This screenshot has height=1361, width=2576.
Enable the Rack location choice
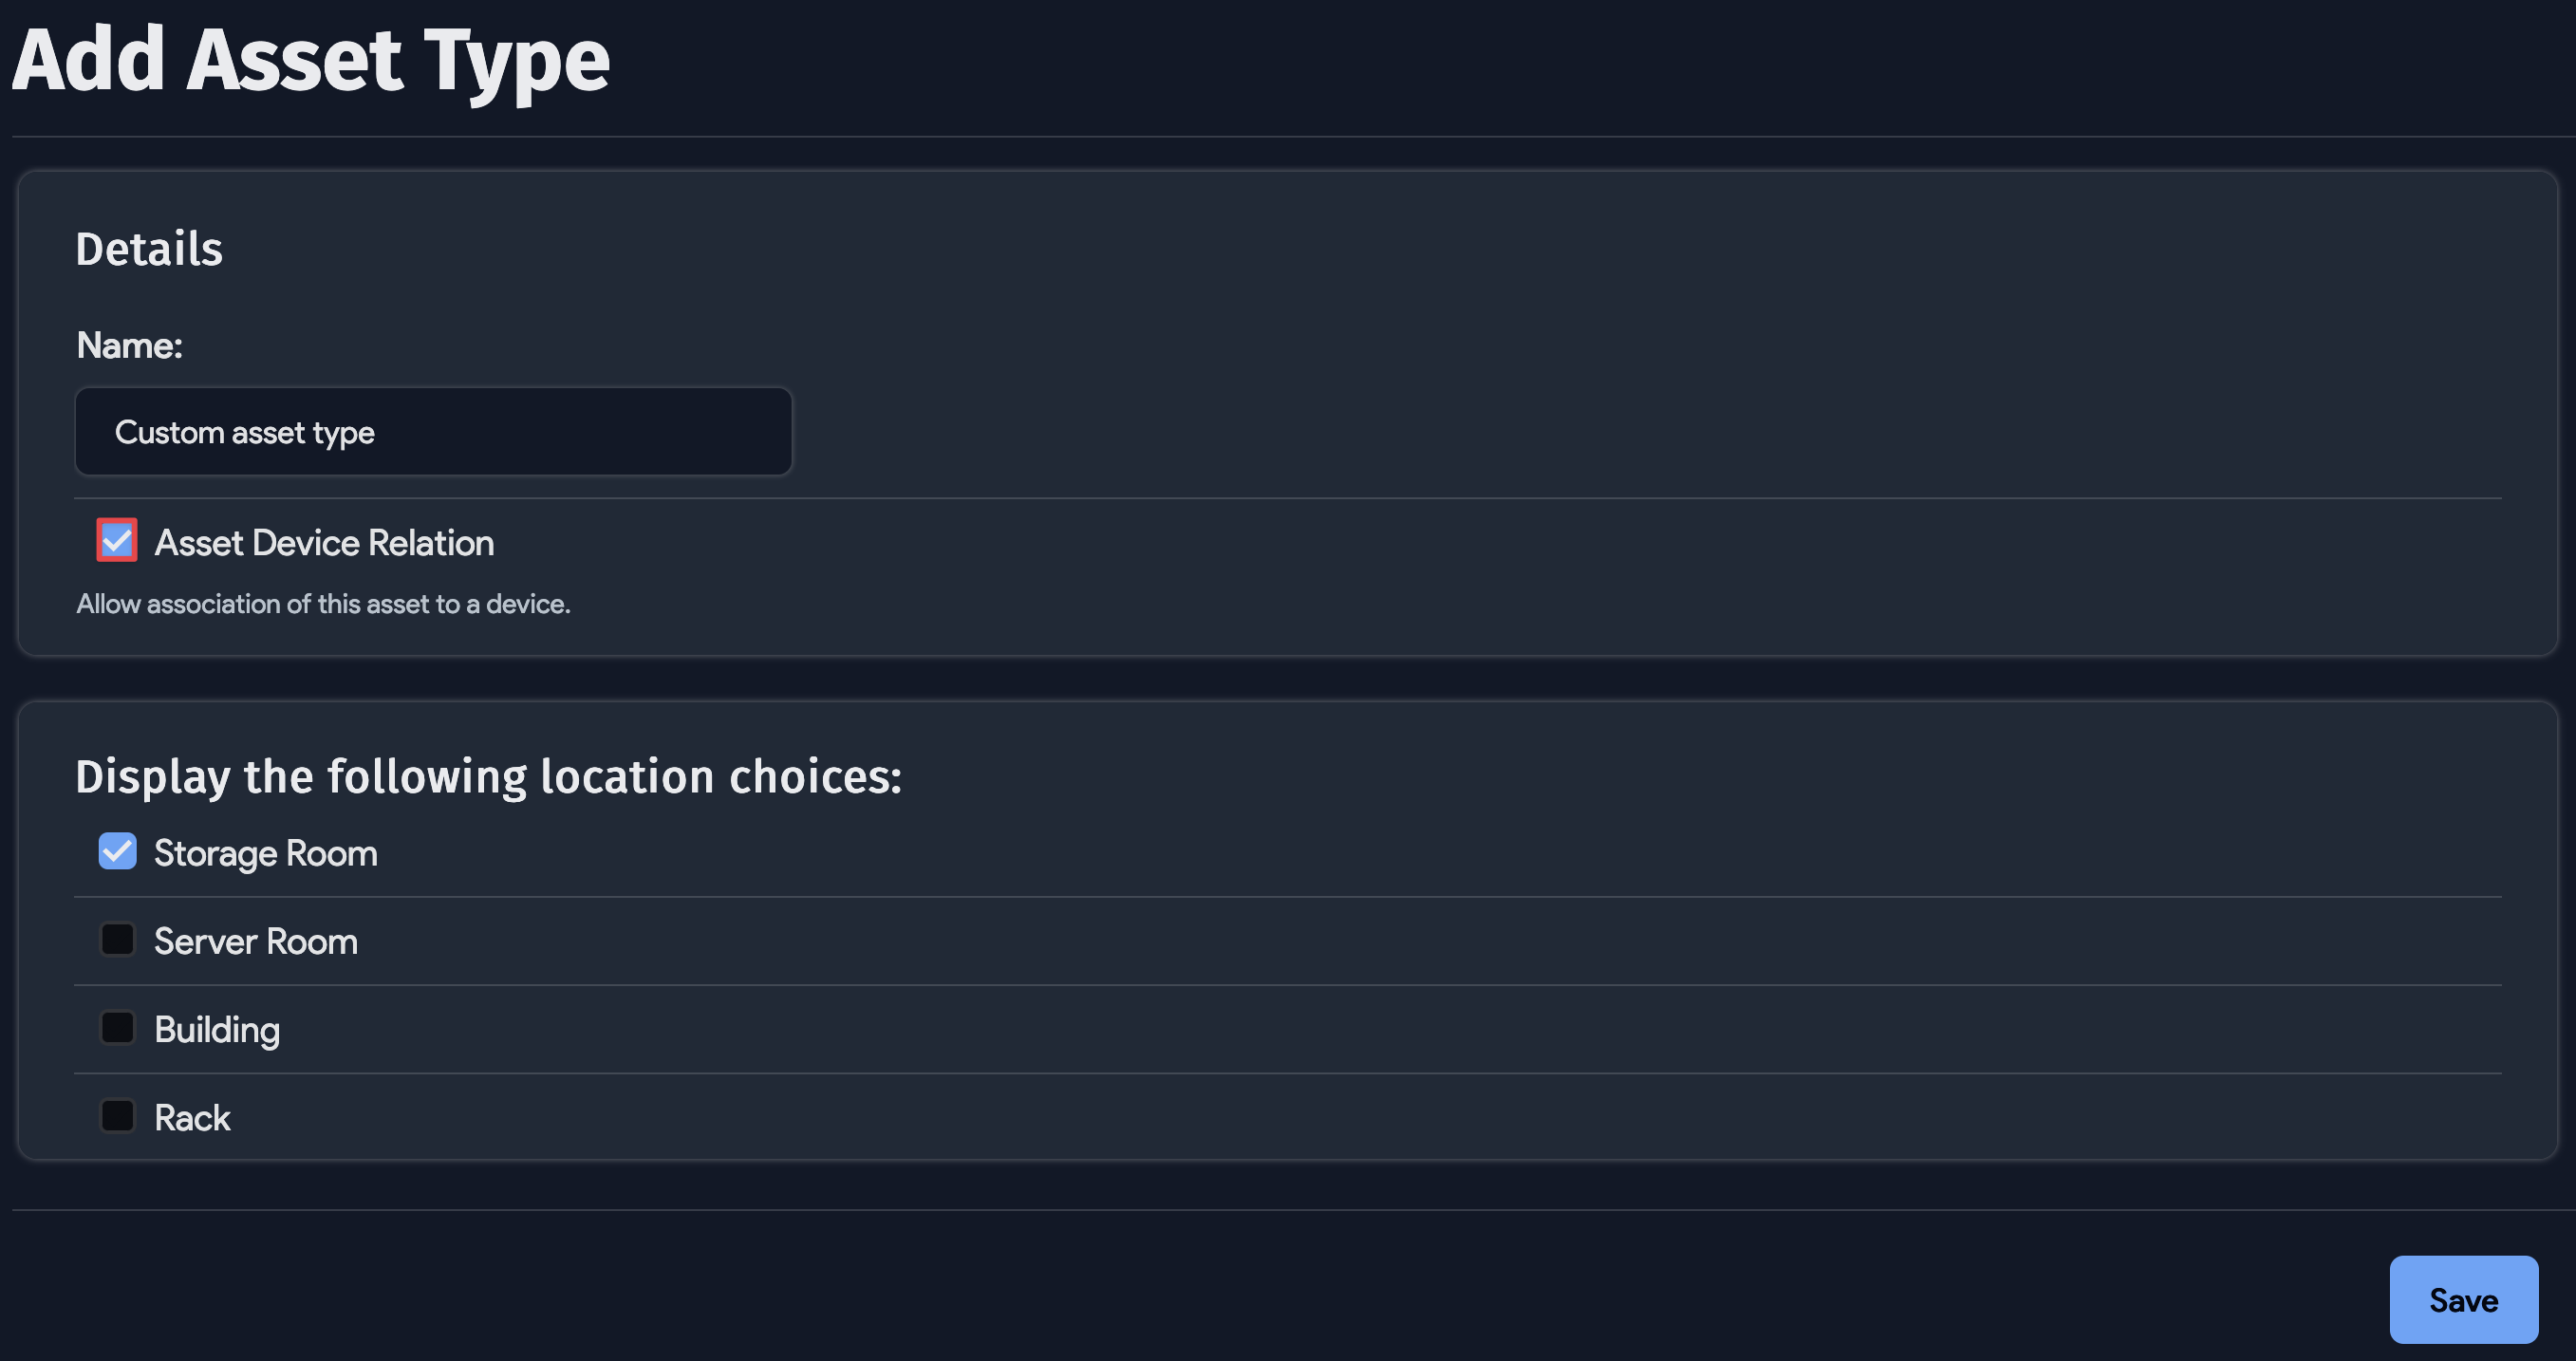click(x=117, y=1115)
